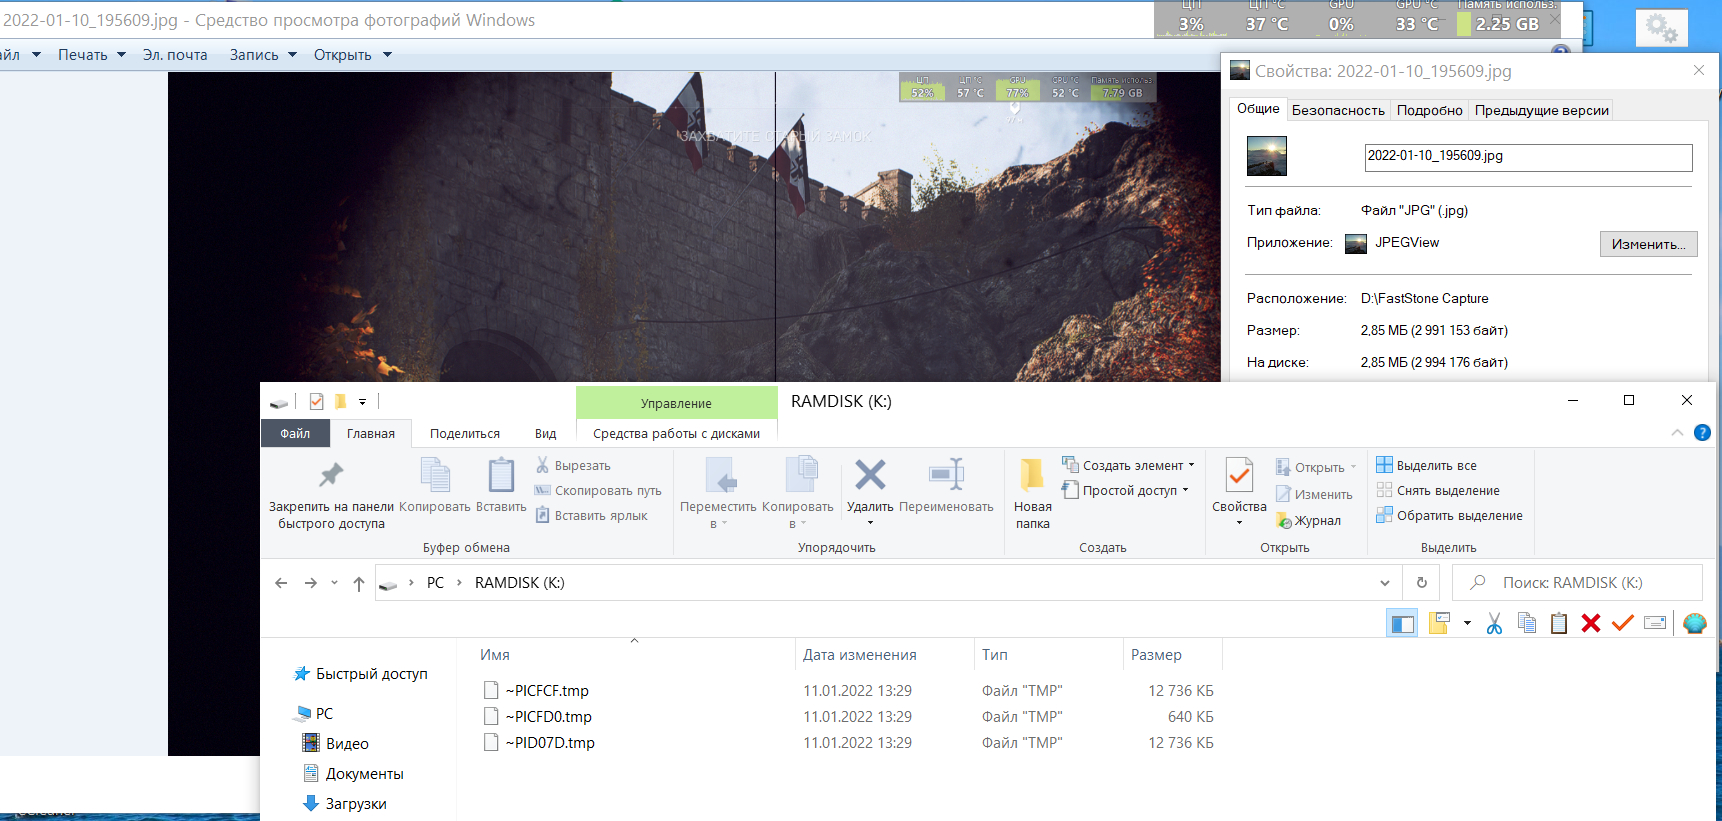1722x821 pixels.
Task: Open Предыдущие версии tab in Properties
Action: point(1542,110)
